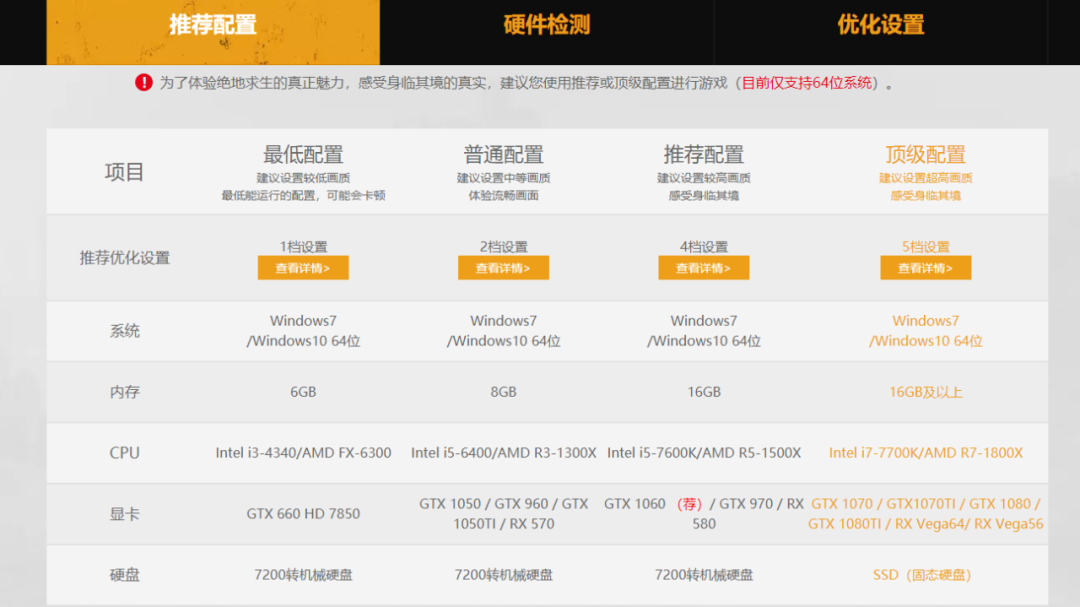The image size is (1080, 607).
Task: Click the 硬盘 row label
Action: [x=125, y=575]
